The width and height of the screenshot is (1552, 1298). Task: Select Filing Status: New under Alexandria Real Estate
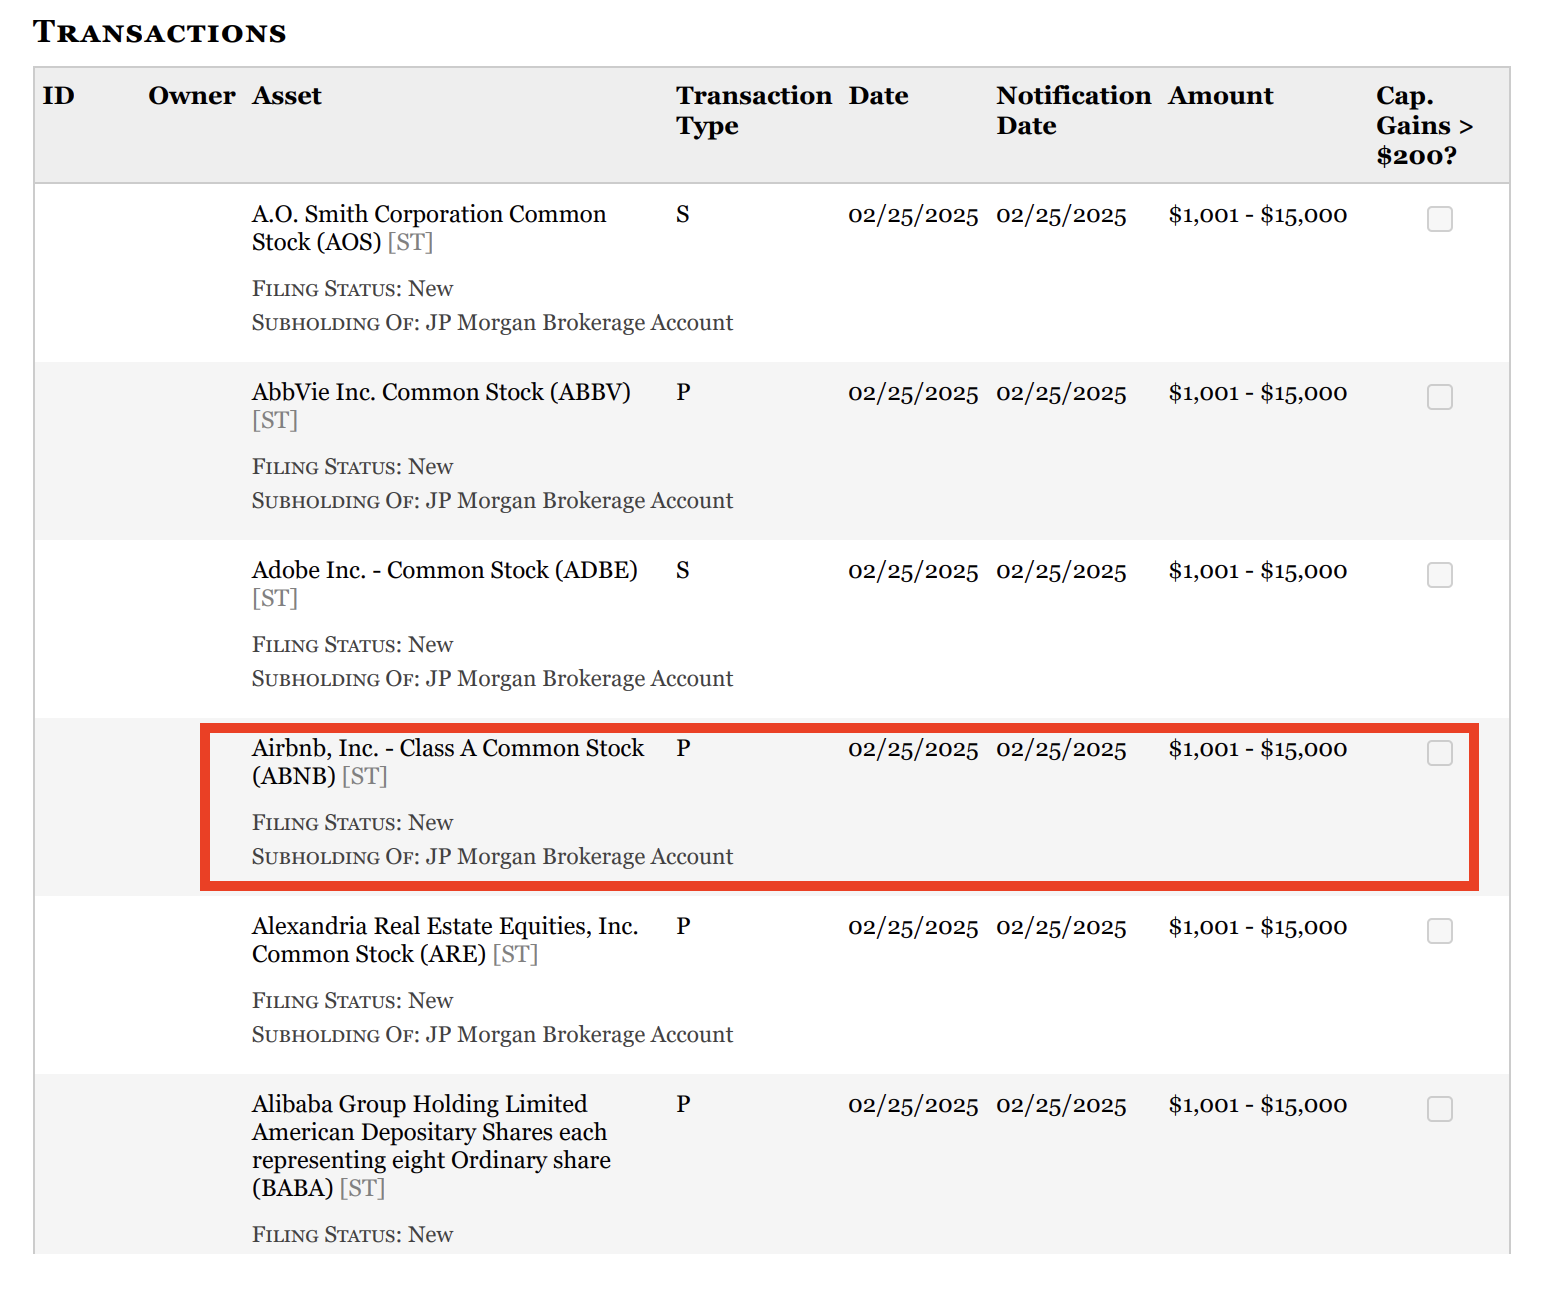[x=353, y=1001]
